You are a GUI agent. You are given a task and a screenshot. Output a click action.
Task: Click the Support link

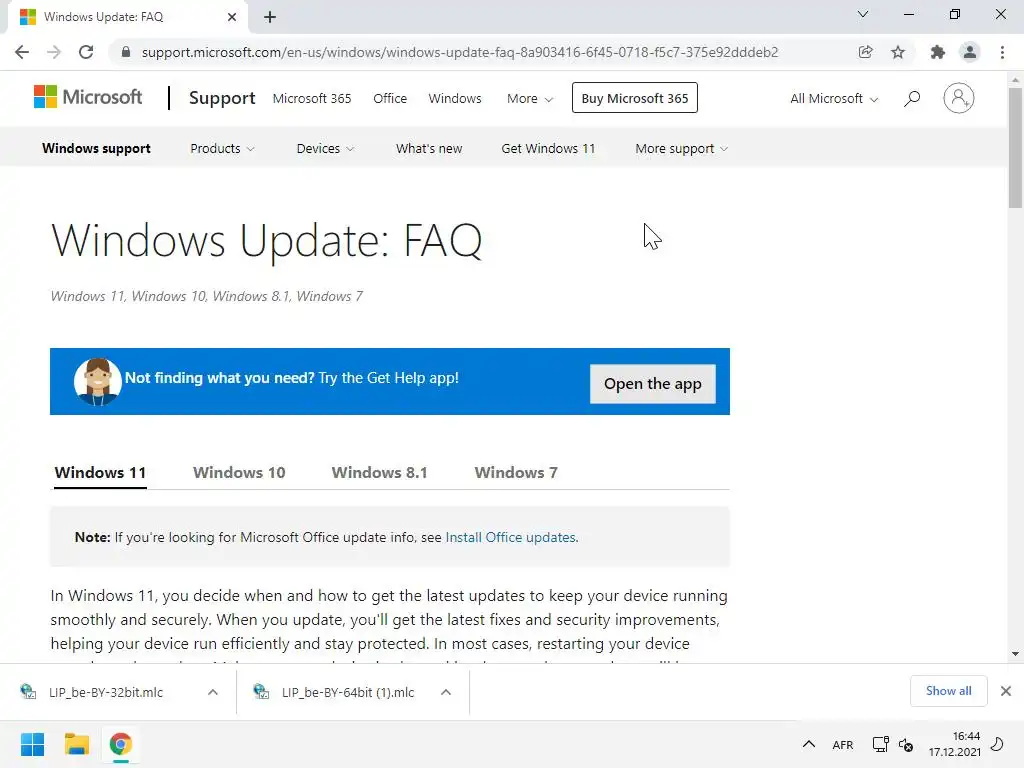point(222,98)
